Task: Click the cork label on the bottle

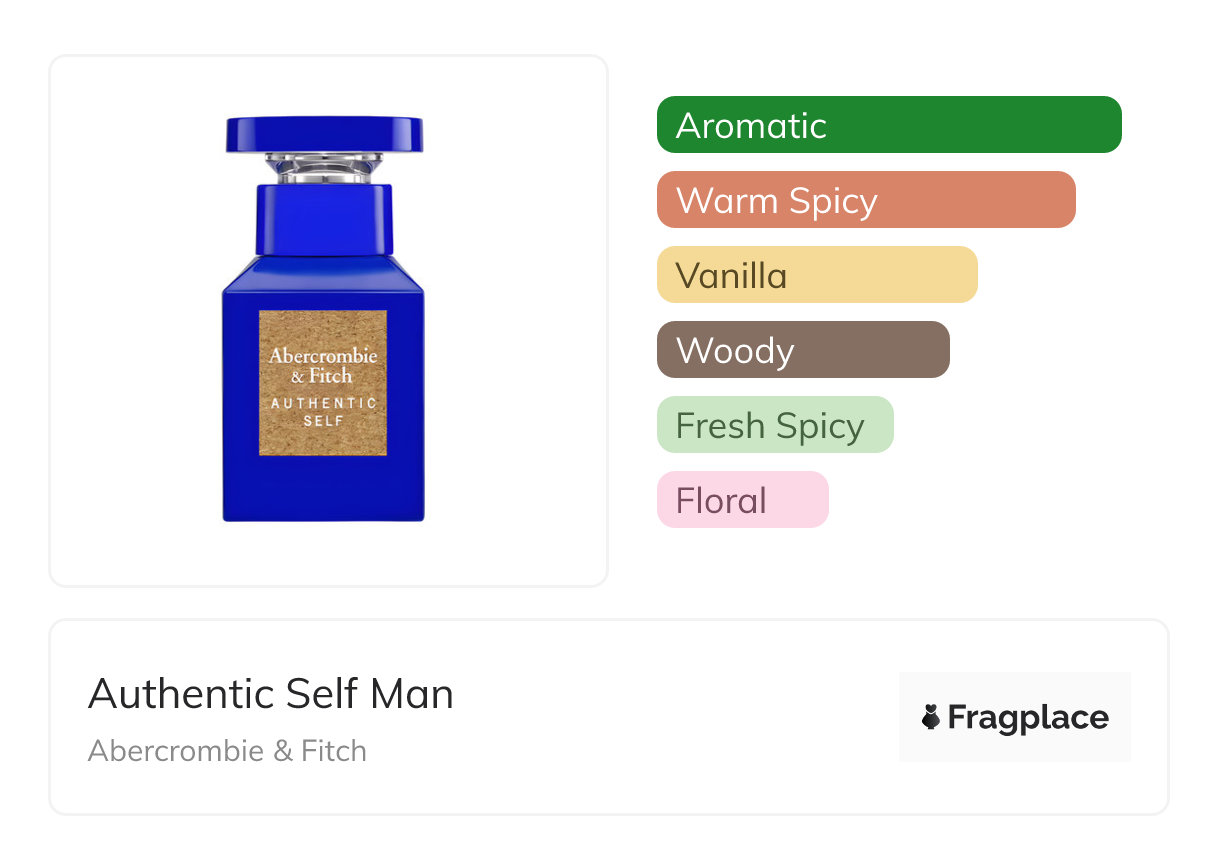Action: (x=323, y=383)
